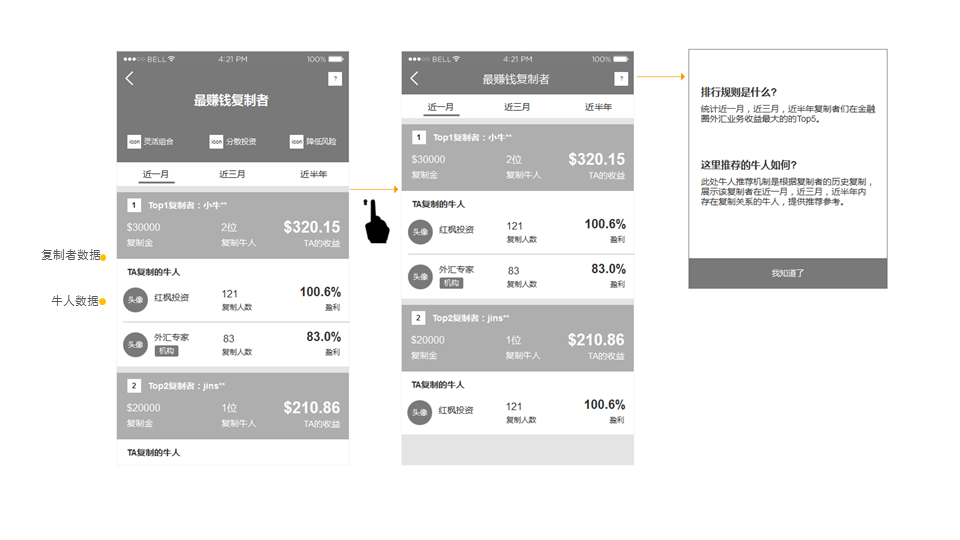Tap 外汇专家 avatar on left phone
Image resolution: width=960 pixels, height=540 pixels.
click(135, 345)
